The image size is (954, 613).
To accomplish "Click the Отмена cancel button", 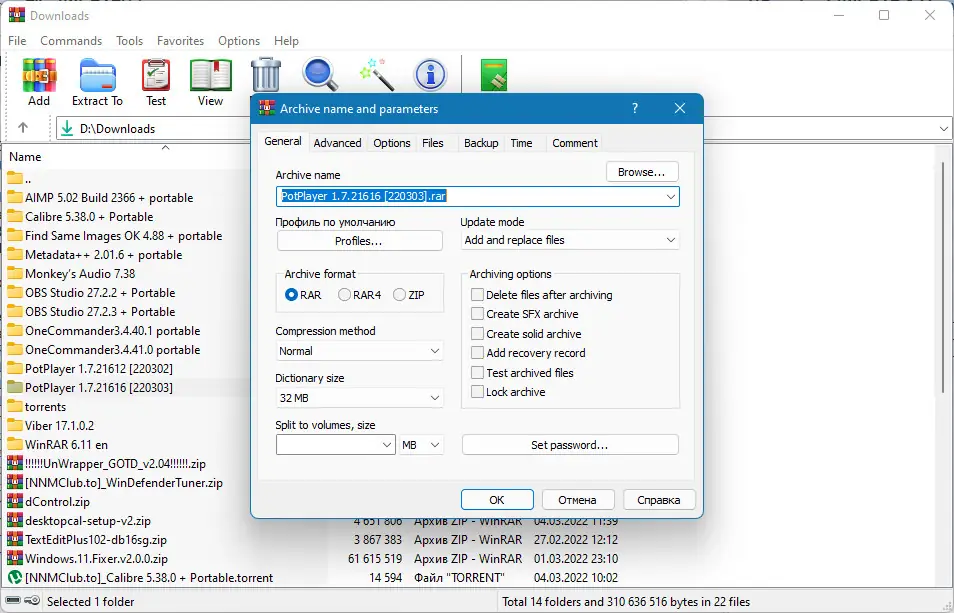I will pos(577,500).
